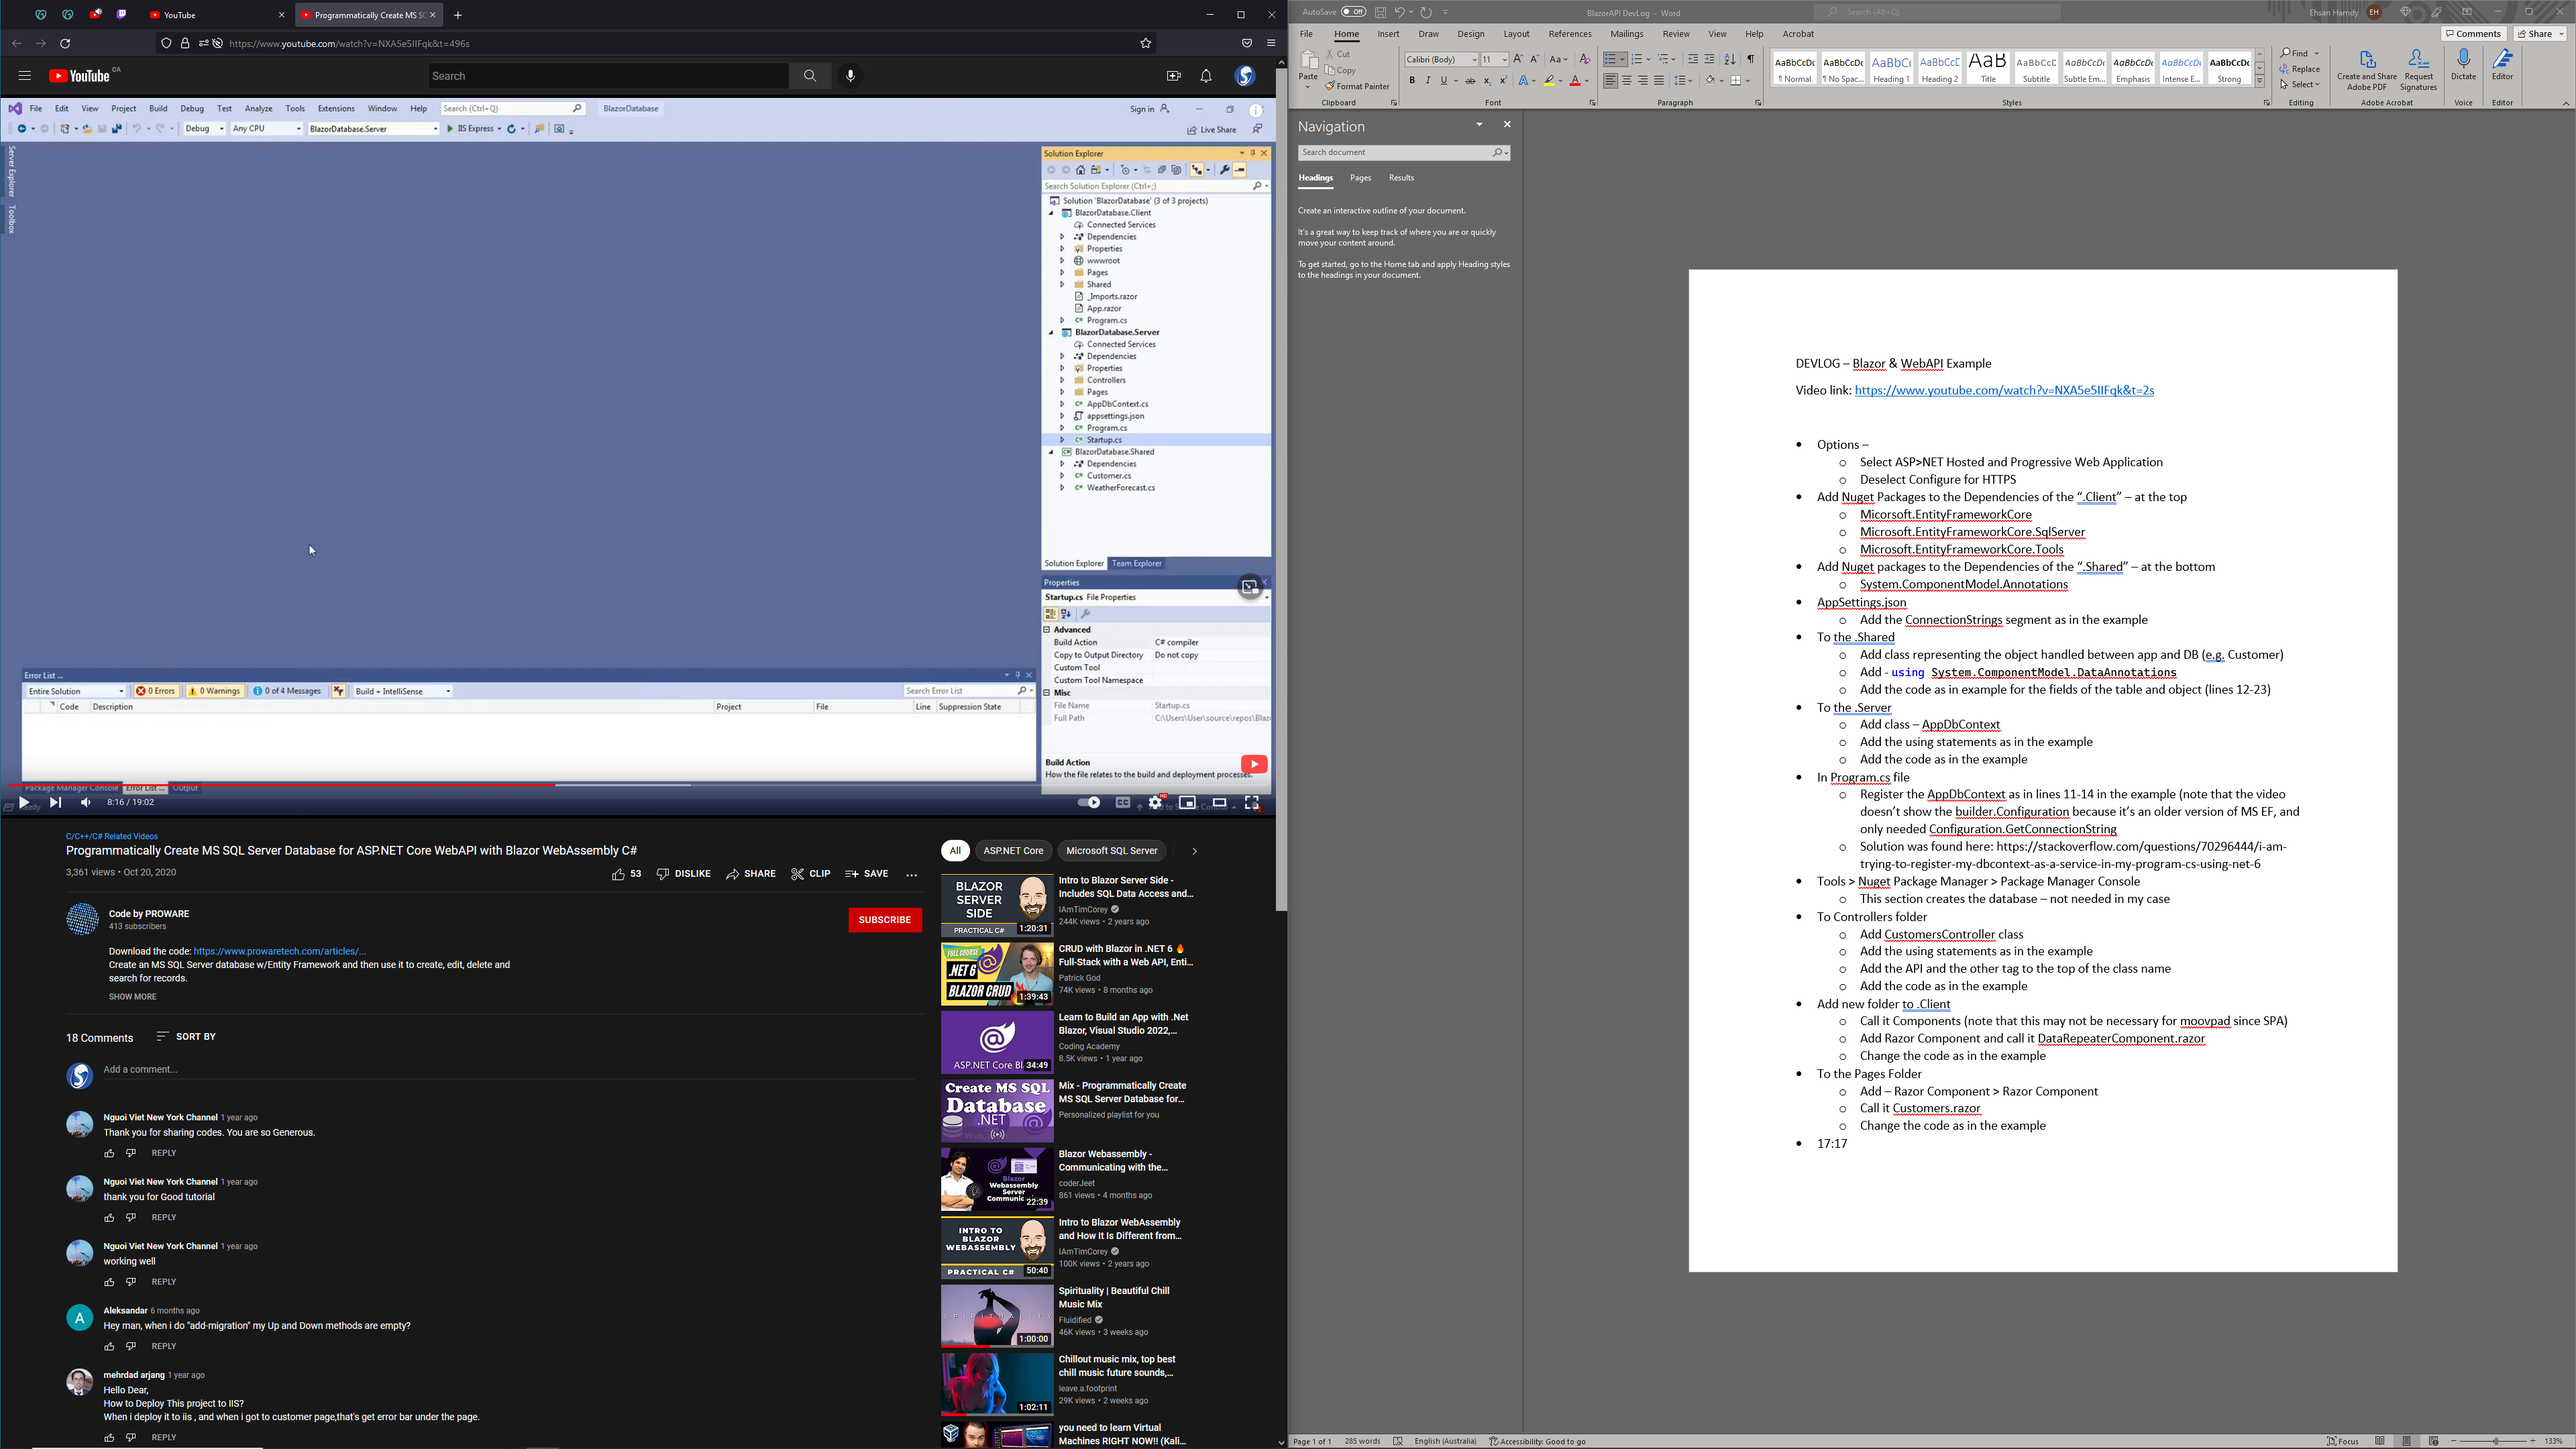Expand description with SHOW MORE
The image size is (2576, 1449).
[x=132, y=997]
